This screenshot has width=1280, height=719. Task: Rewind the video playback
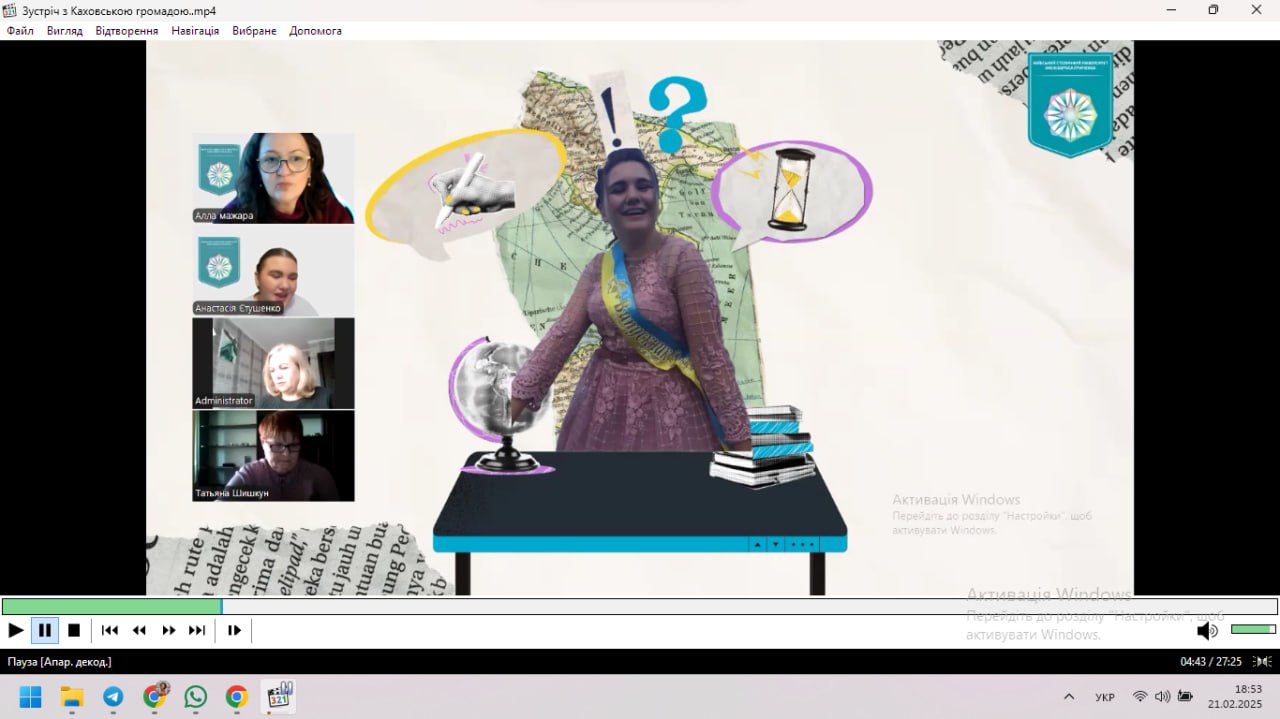[139, 630]
